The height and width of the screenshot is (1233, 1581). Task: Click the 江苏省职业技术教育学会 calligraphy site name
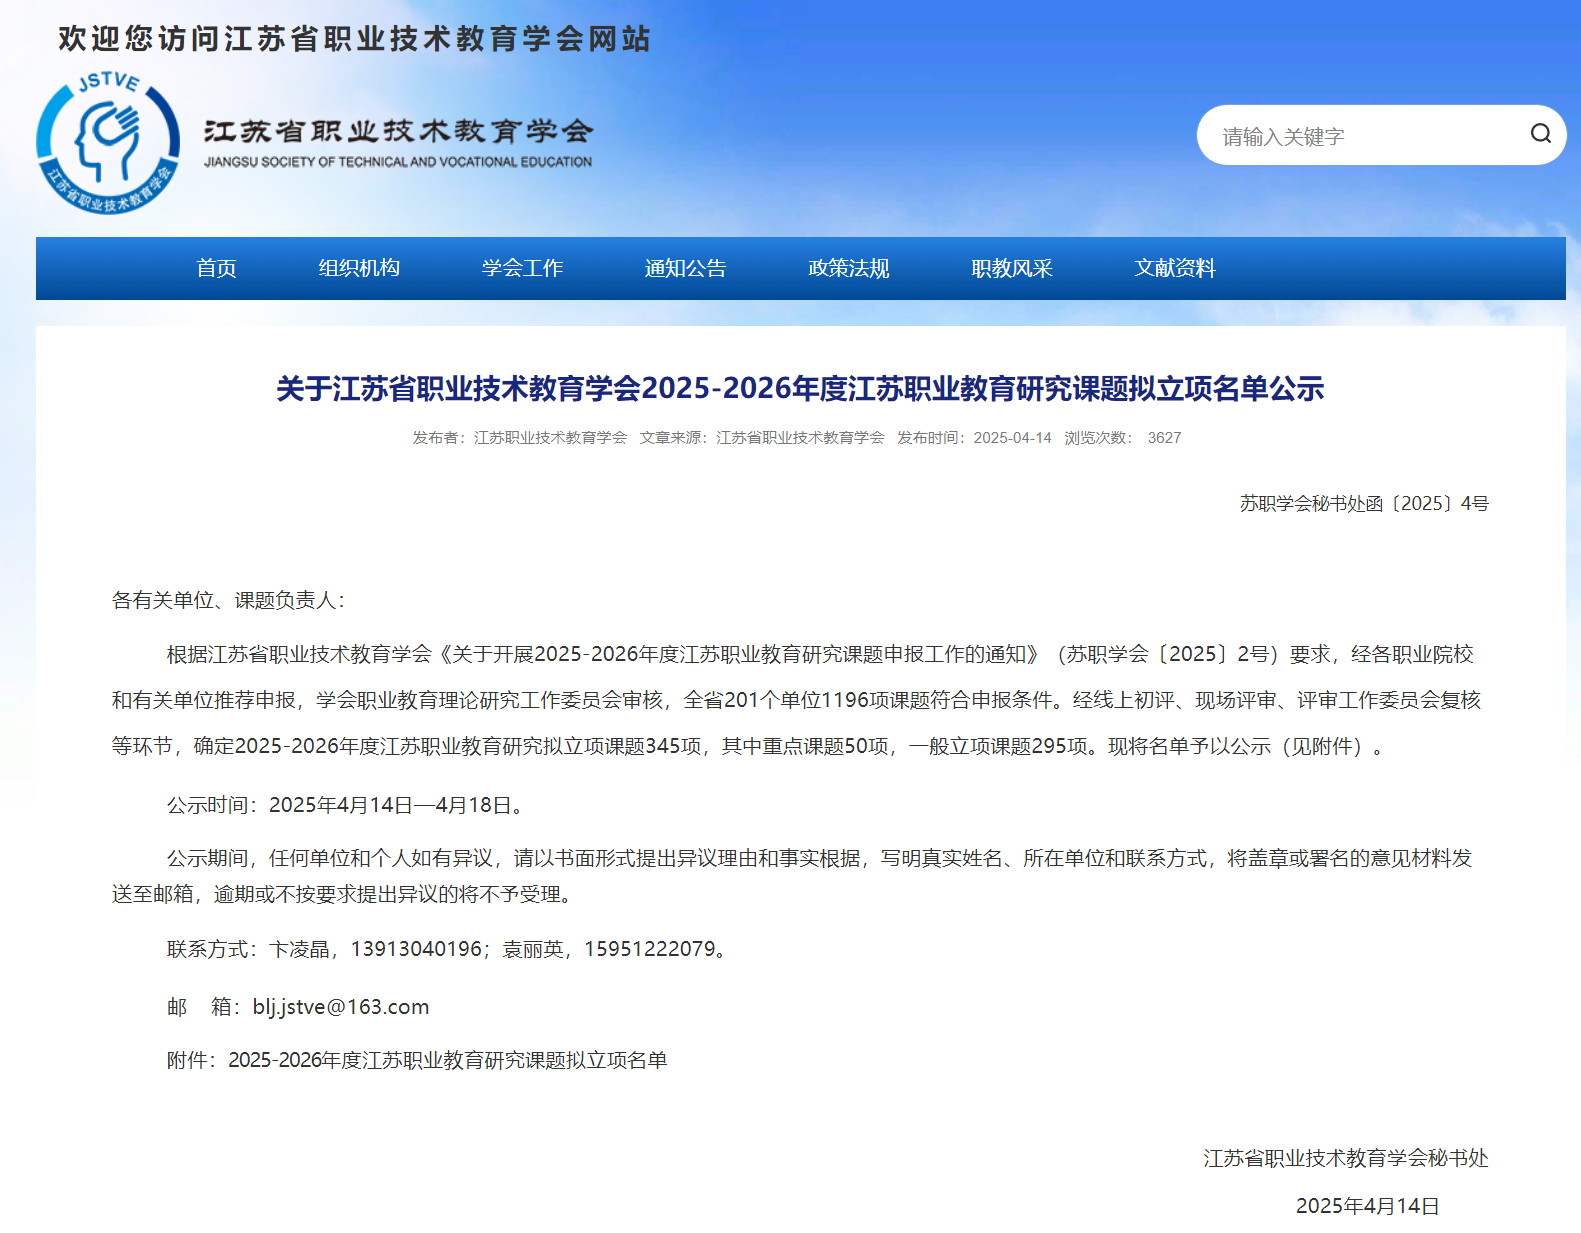[398, 131]
